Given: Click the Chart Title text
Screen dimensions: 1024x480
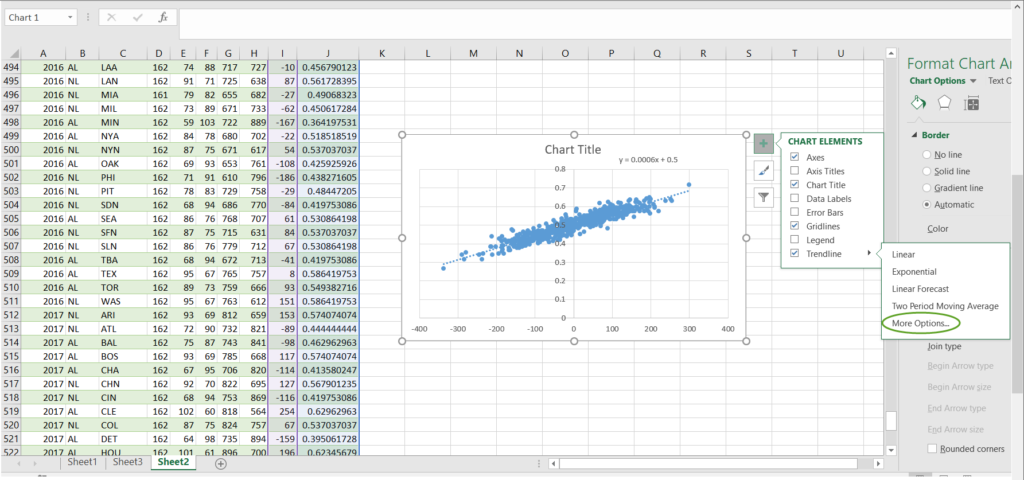Looking at the screenshot, I should [x=573, y=149].
